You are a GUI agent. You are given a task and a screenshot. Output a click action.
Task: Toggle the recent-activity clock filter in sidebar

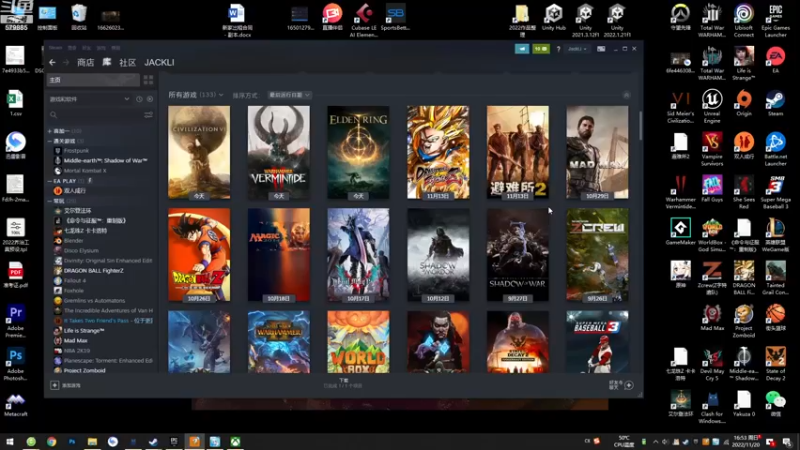click(x=139, y=99)
